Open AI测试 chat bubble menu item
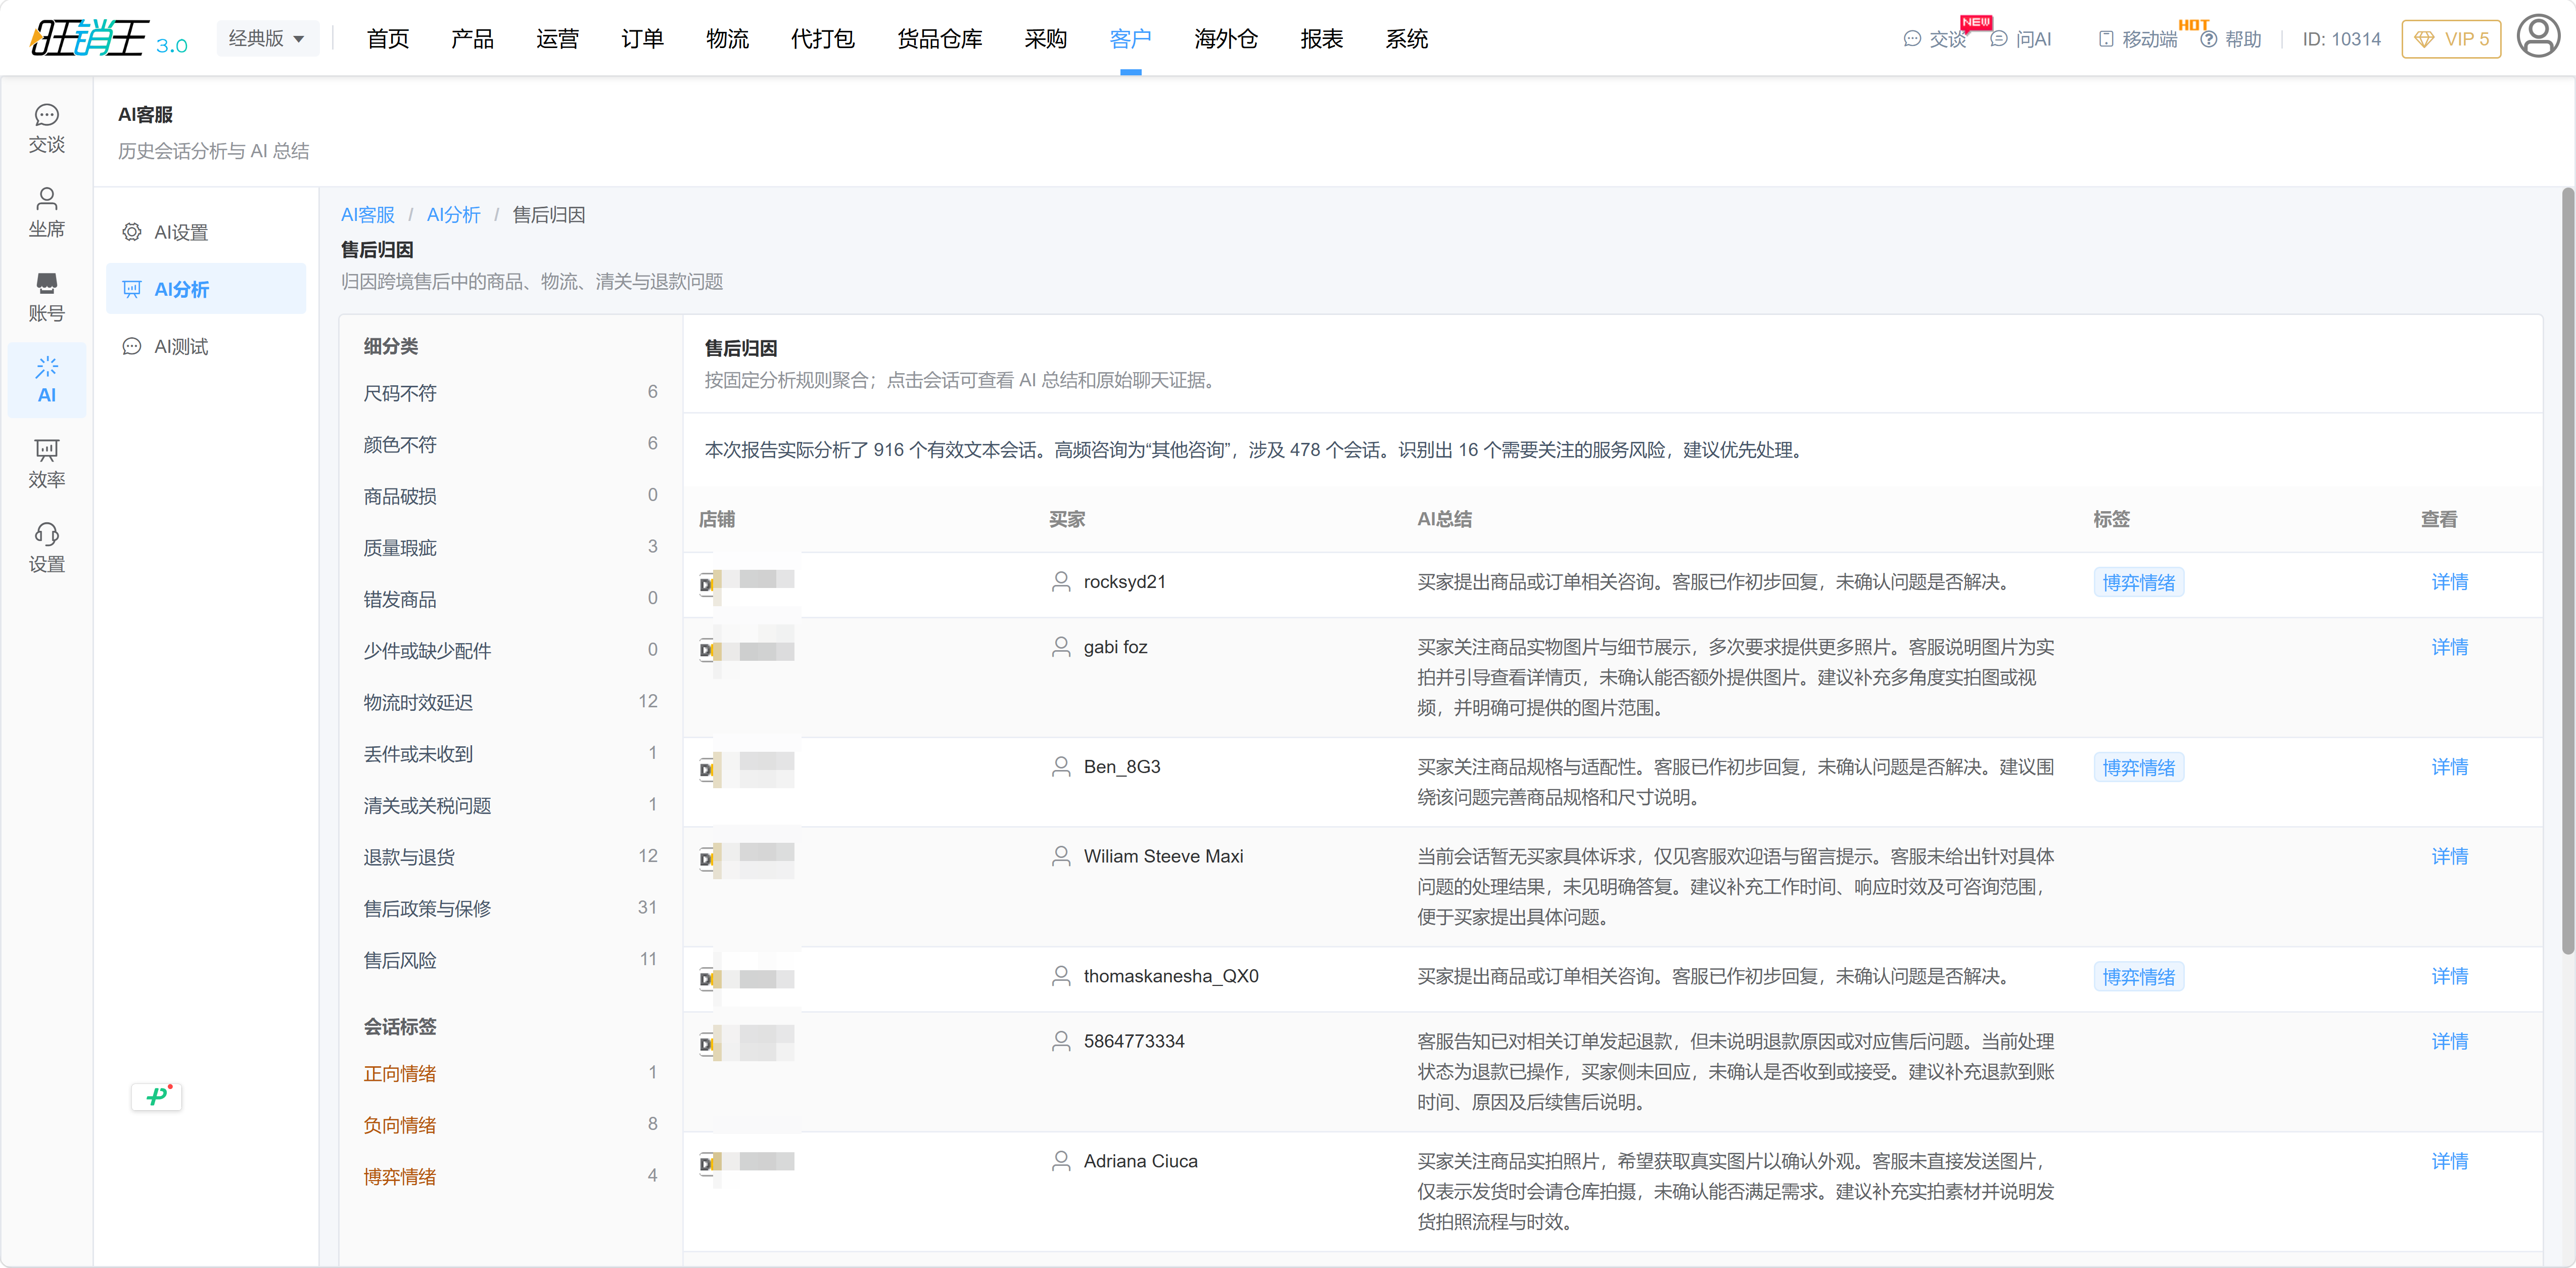Screen dimensions: 2576x1268 point(206,346)
